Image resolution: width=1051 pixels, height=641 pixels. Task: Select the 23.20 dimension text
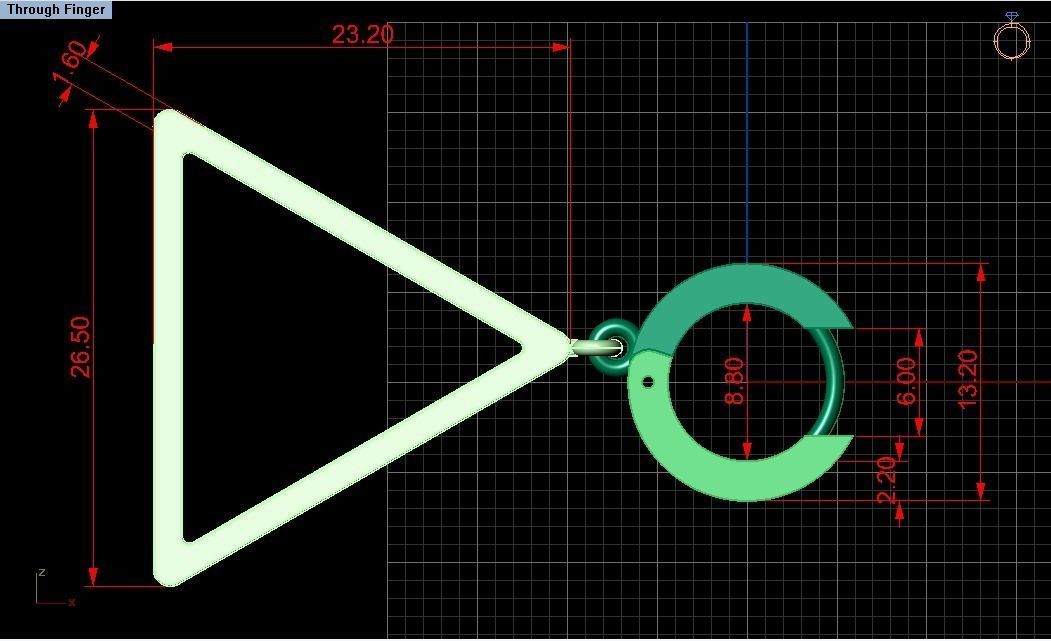pyautogui.click(x=363, y=34)
